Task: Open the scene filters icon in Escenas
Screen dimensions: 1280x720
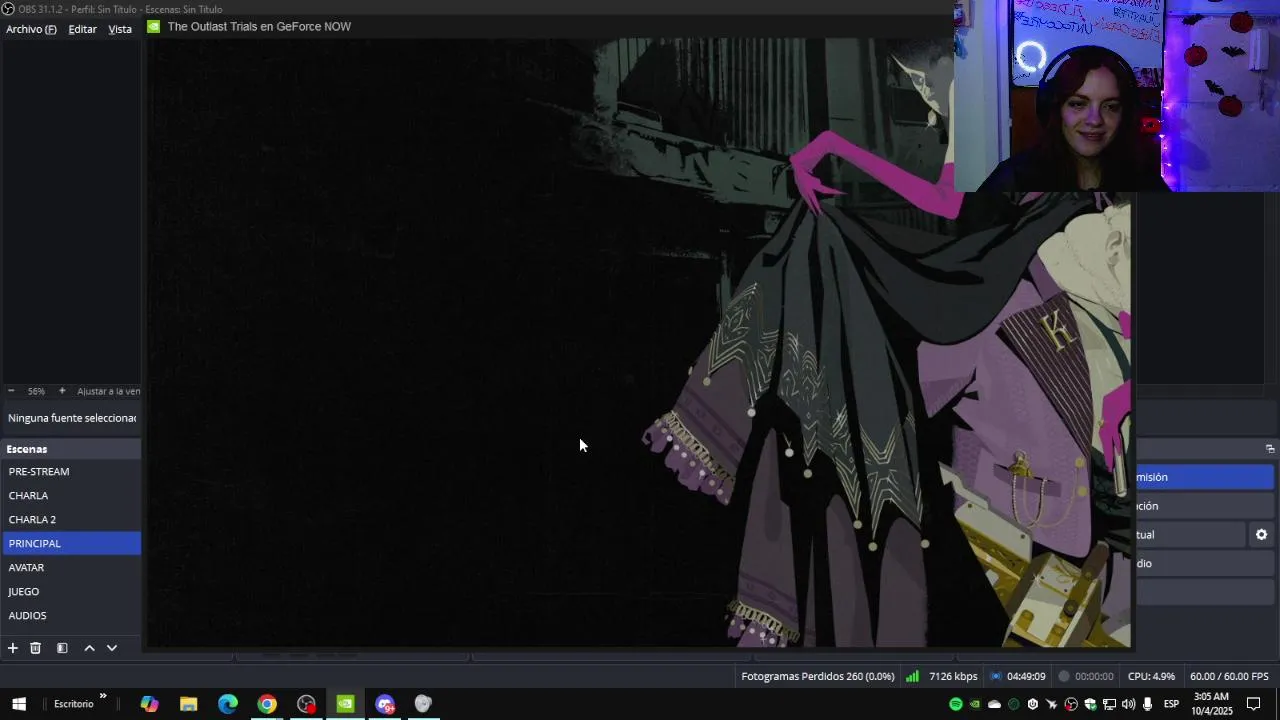Action: tap(62, 648)
